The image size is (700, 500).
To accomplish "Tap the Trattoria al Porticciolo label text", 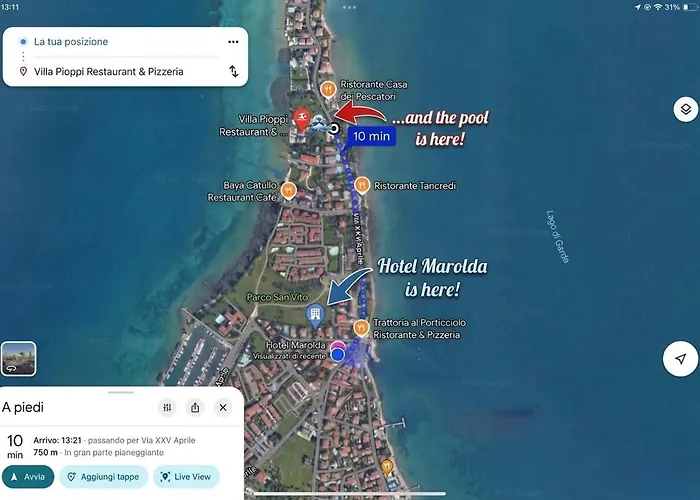I will pyautogui.click(x=419, y=329).
